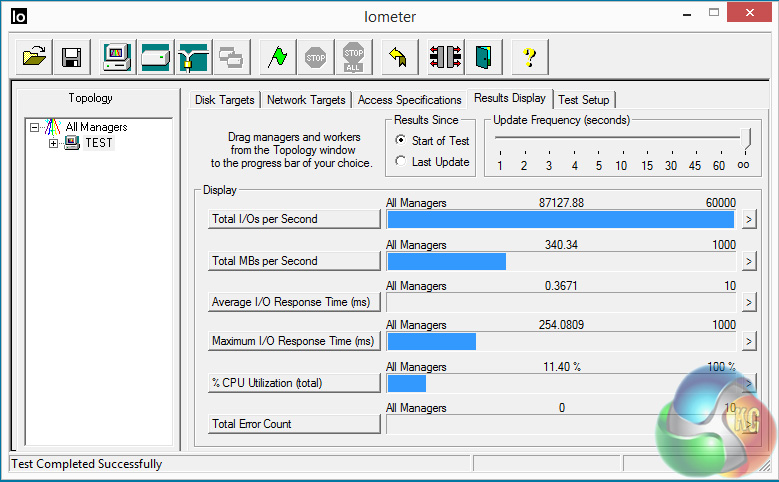Open the Test Setup tab
The image size is (779, 482).
click(x=584, y=100)
